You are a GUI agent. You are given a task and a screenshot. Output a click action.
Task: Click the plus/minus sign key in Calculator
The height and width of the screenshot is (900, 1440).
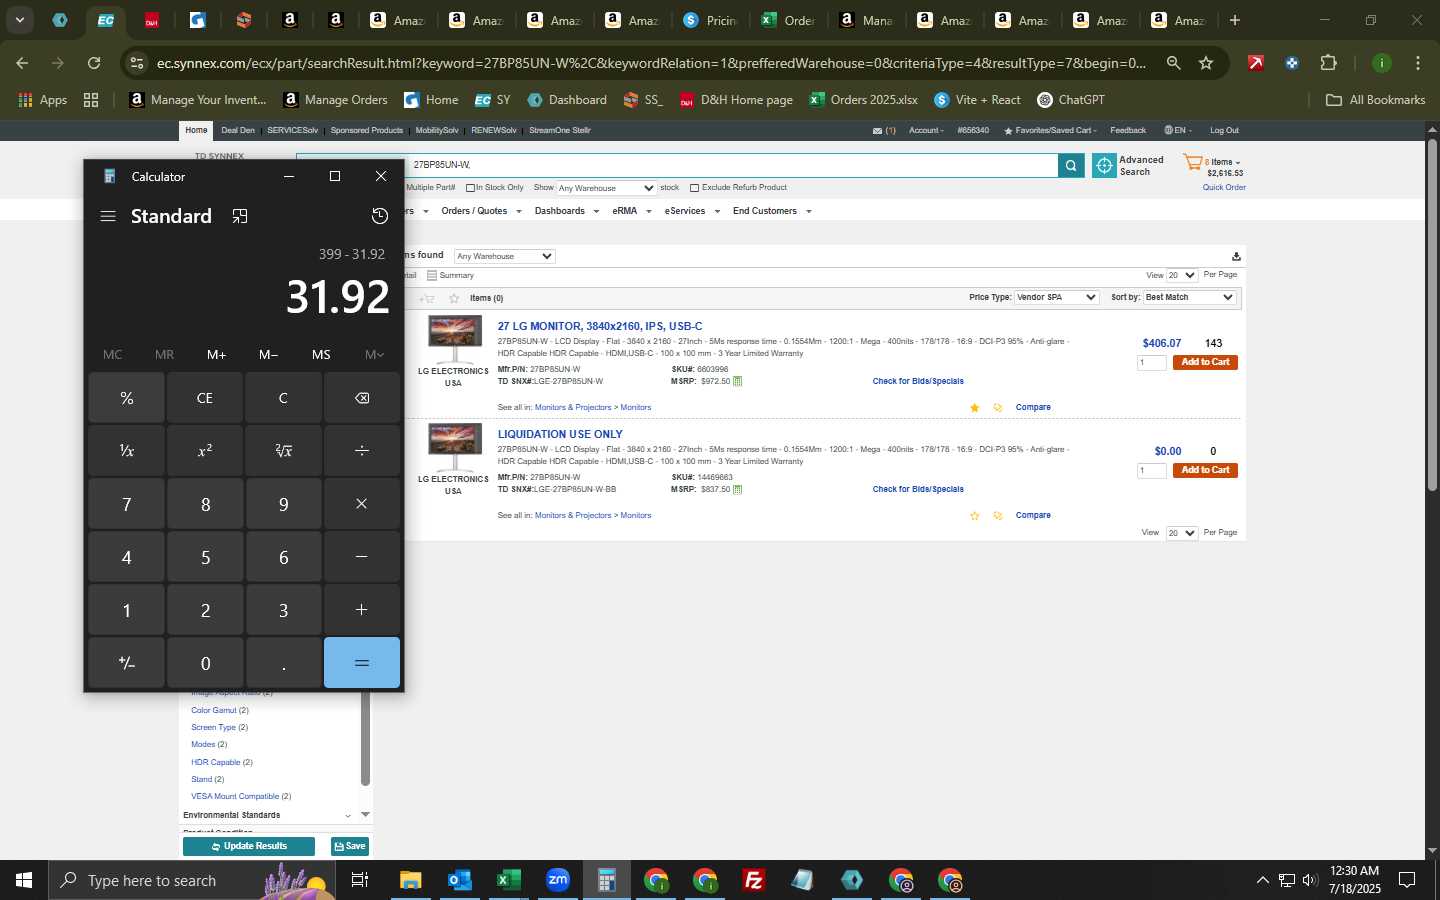tap(127, 663)
